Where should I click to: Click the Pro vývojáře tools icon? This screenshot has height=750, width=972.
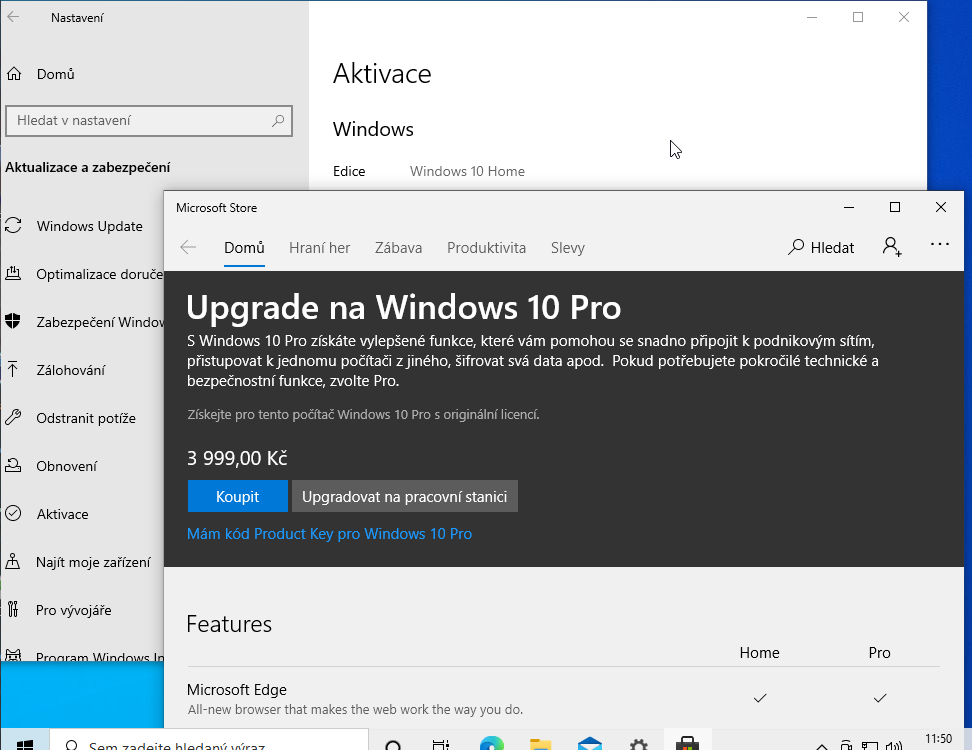pyautogui.click(x=13, y=609)
